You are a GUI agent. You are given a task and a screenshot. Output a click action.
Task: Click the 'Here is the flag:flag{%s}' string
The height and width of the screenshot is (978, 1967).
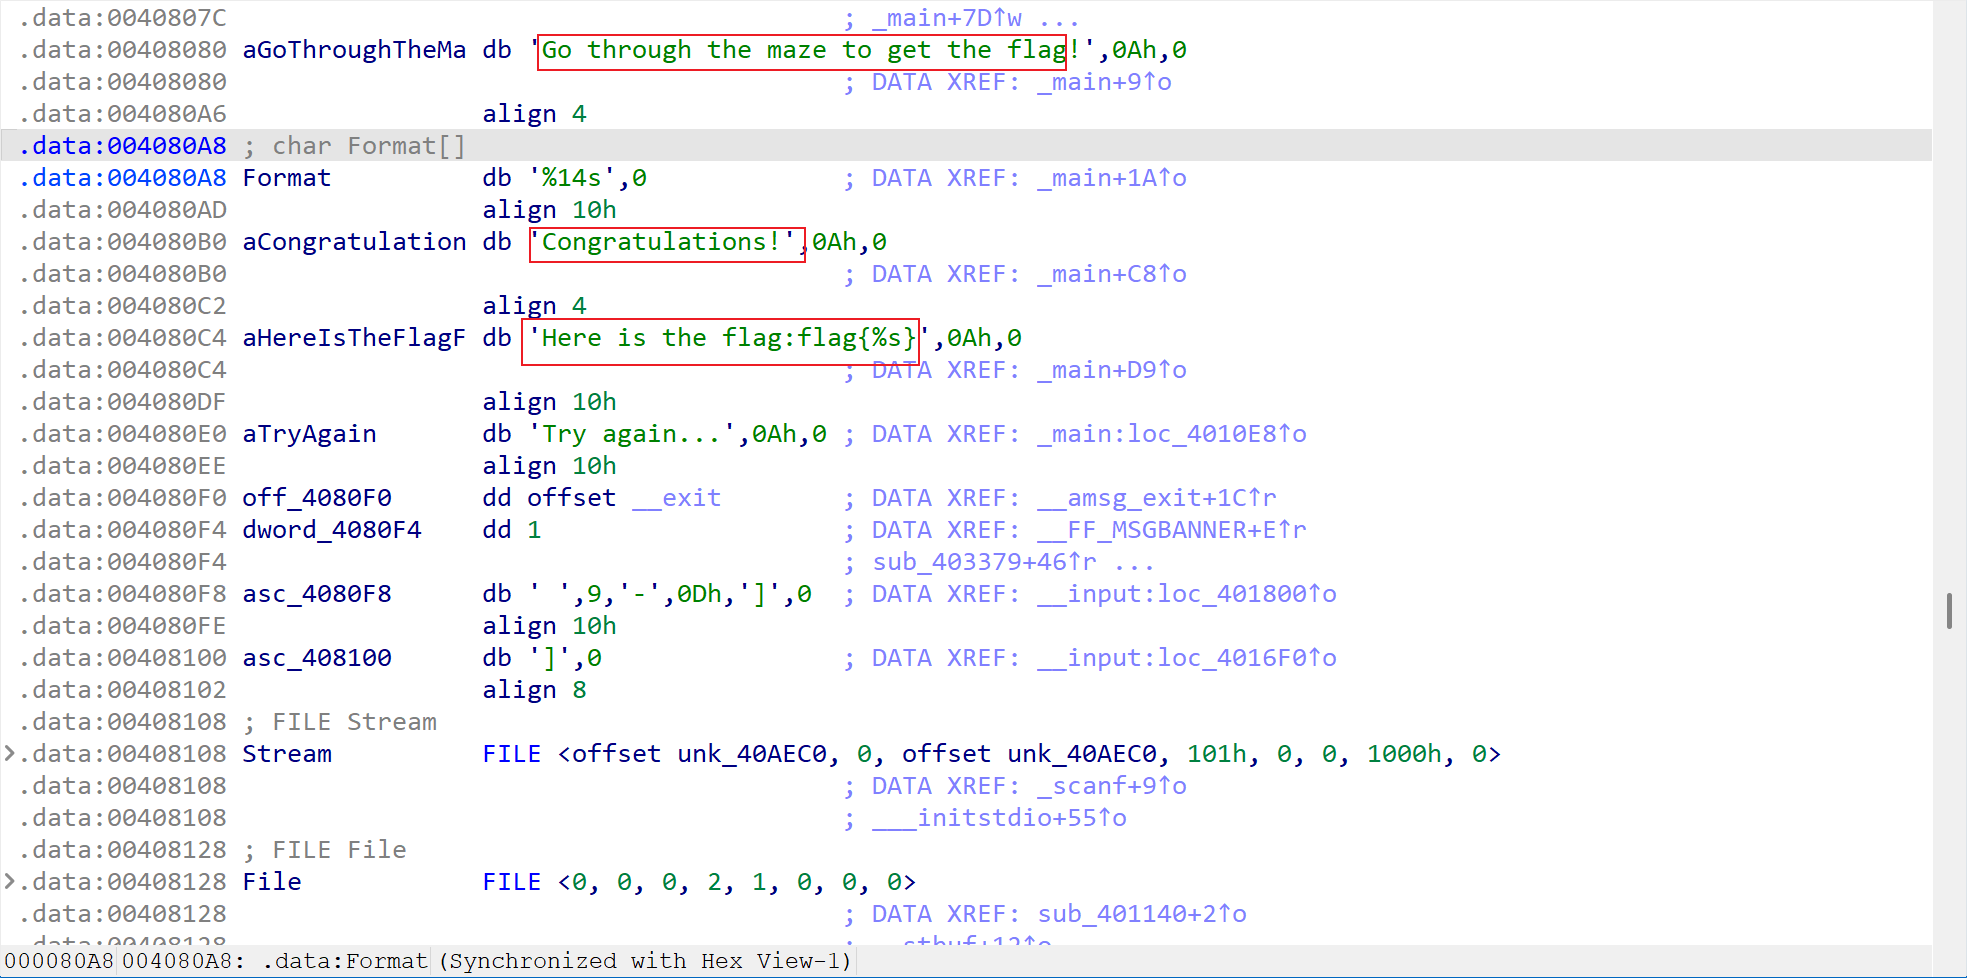729,338
